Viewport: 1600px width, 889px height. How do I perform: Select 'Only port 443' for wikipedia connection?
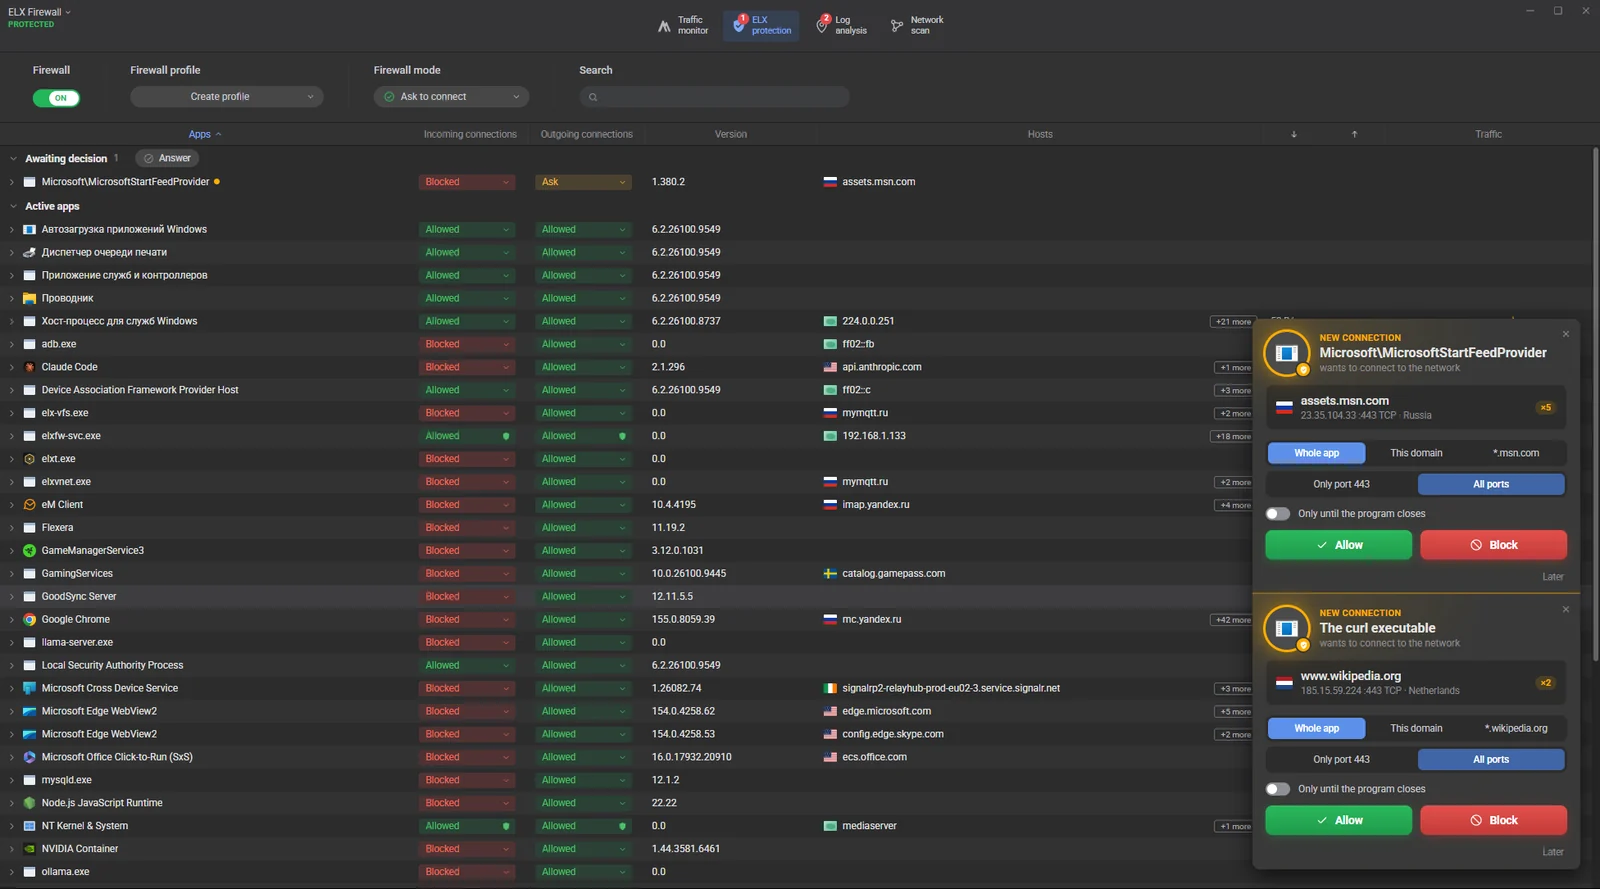click(1341, 759)
